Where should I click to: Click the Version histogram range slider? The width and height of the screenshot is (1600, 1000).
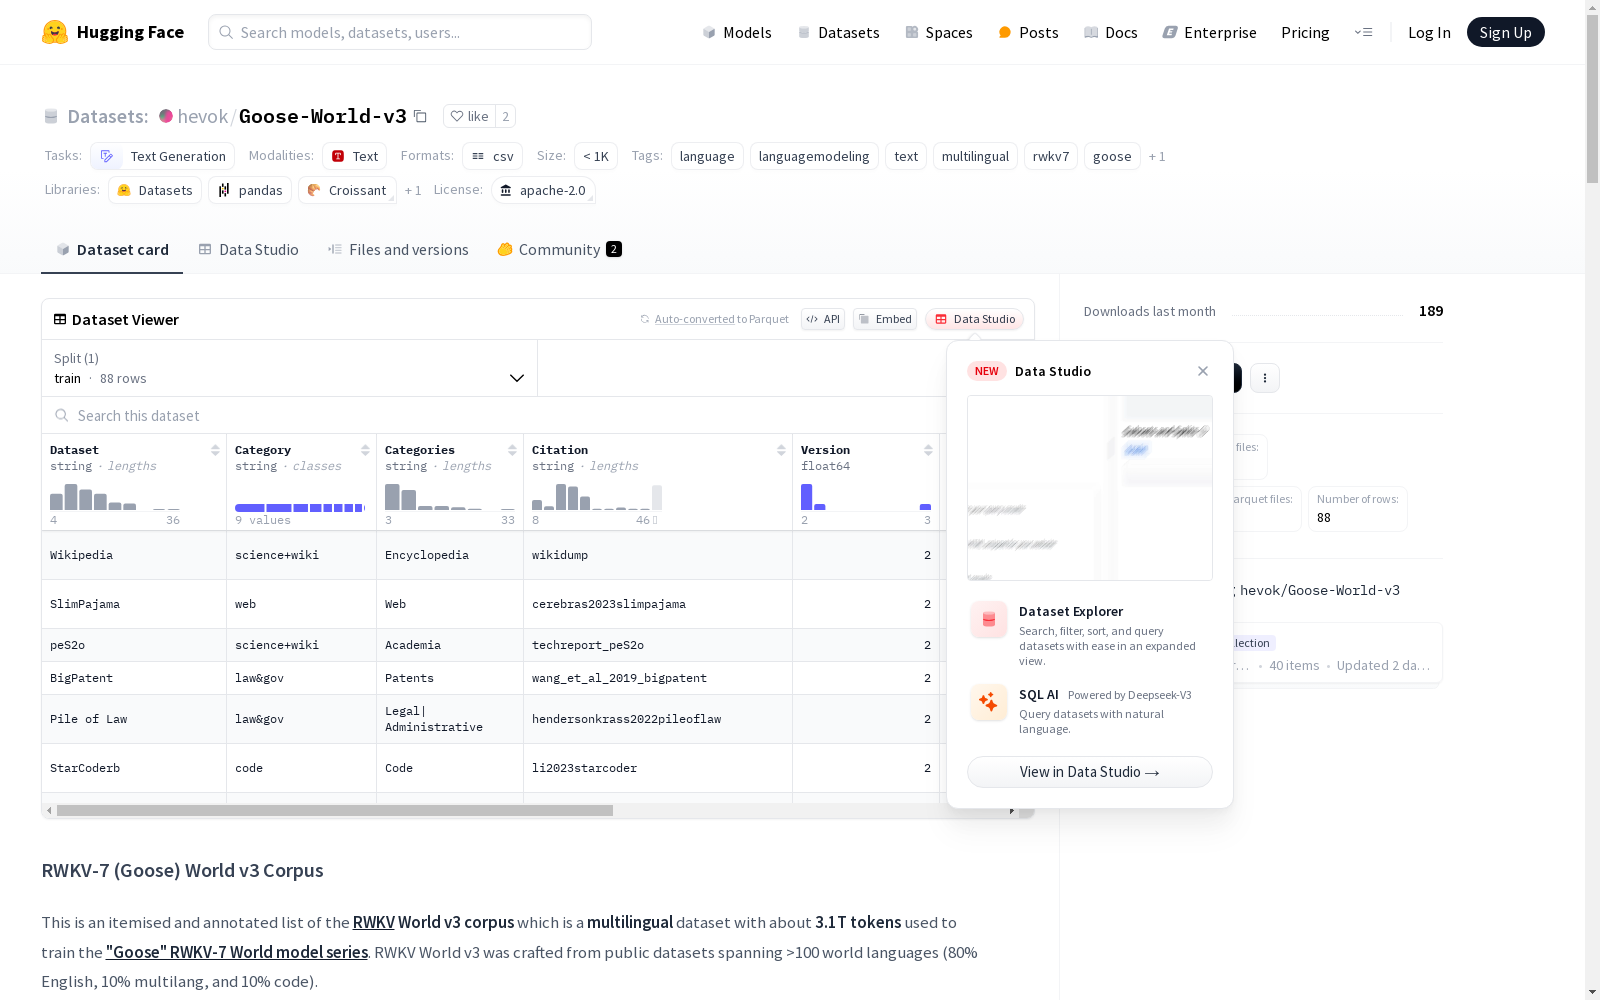(866, 497)
